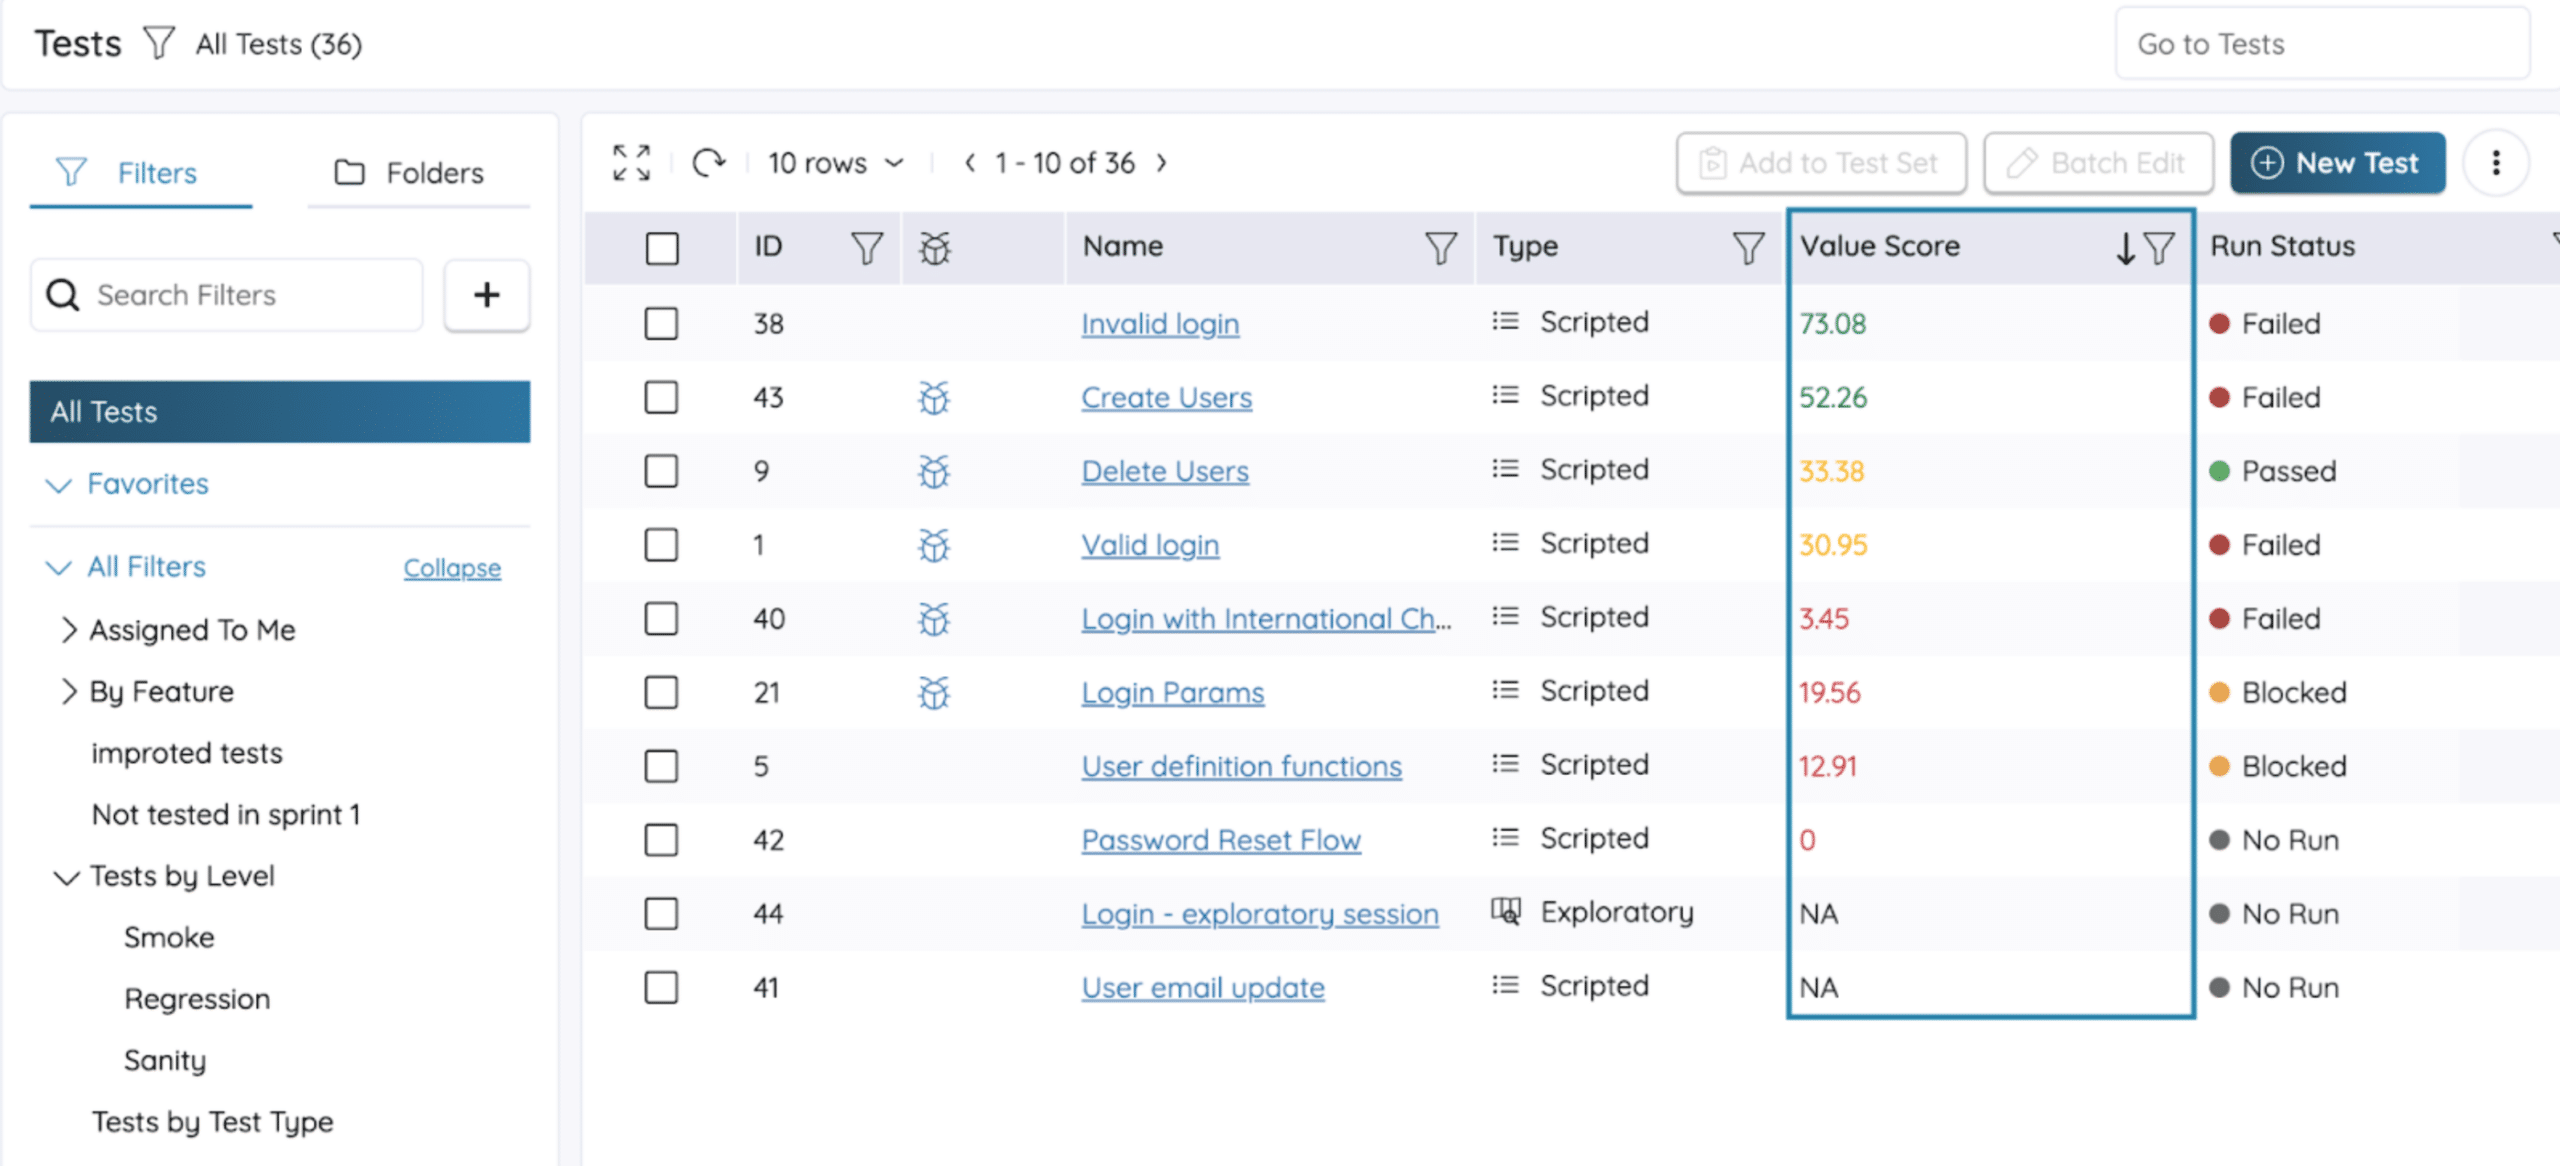Click the refresh icon above the test grid

[710, 162]
